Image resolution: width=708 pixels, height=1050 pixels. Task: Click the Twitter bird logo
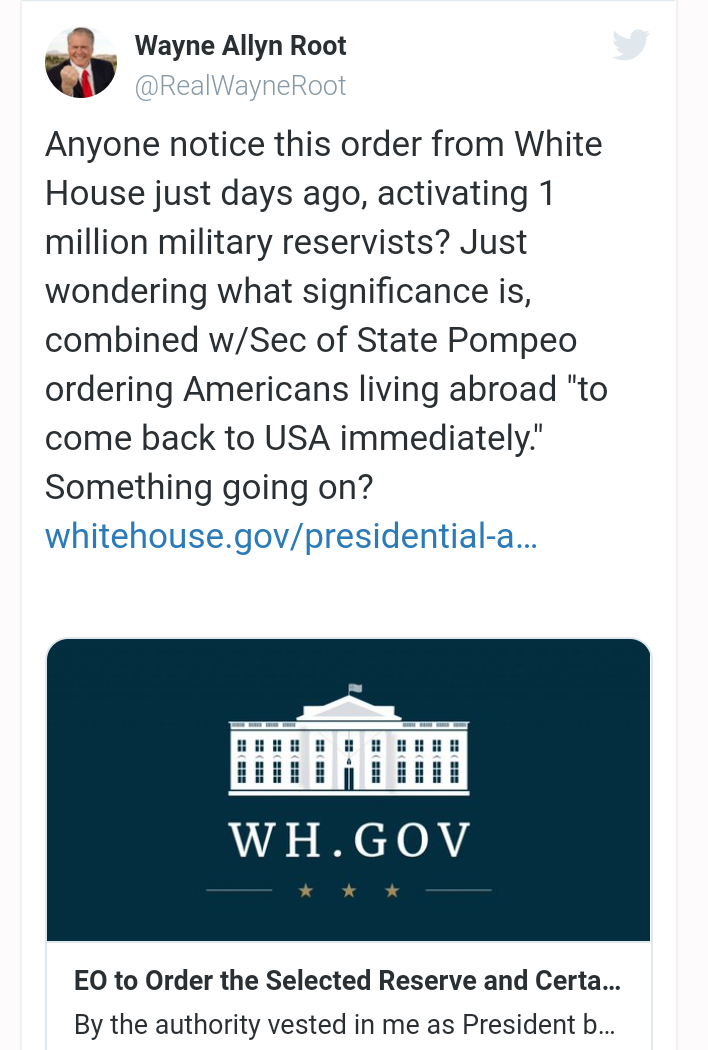click(x=630, y=46)
